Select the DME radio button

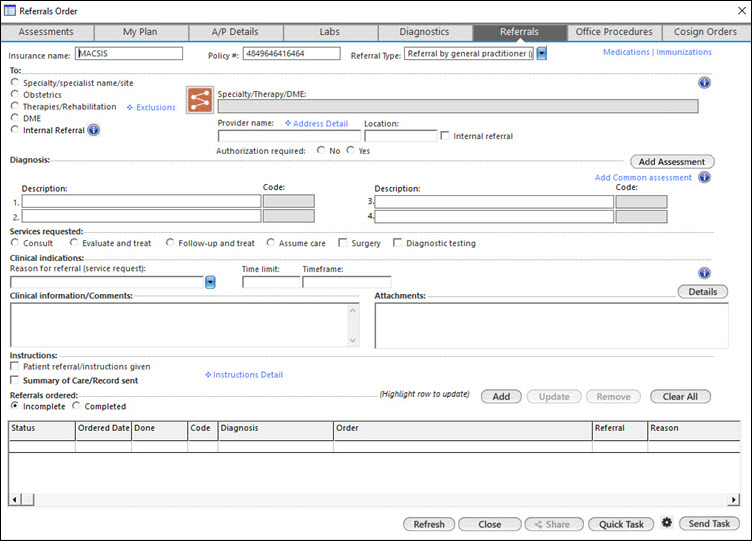click(15, 118)
